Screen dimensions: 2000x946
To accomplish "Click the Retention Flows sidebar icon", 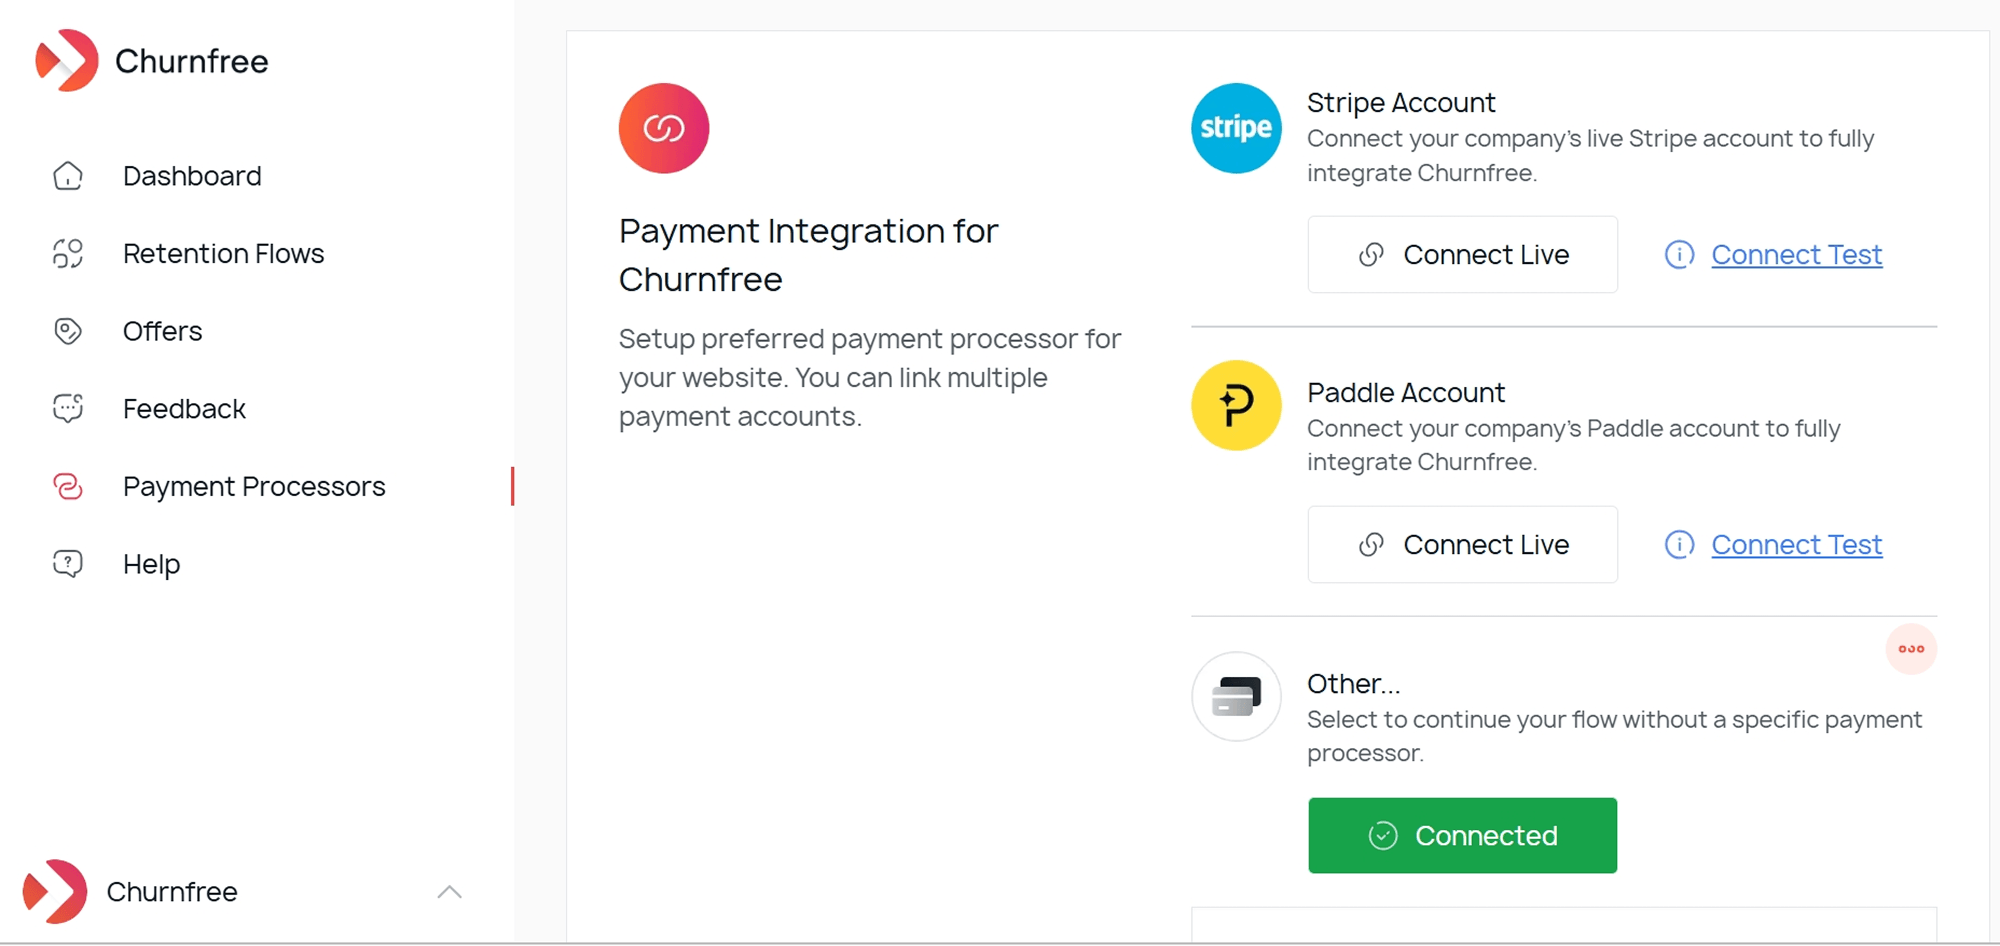I will pos(67,253).
